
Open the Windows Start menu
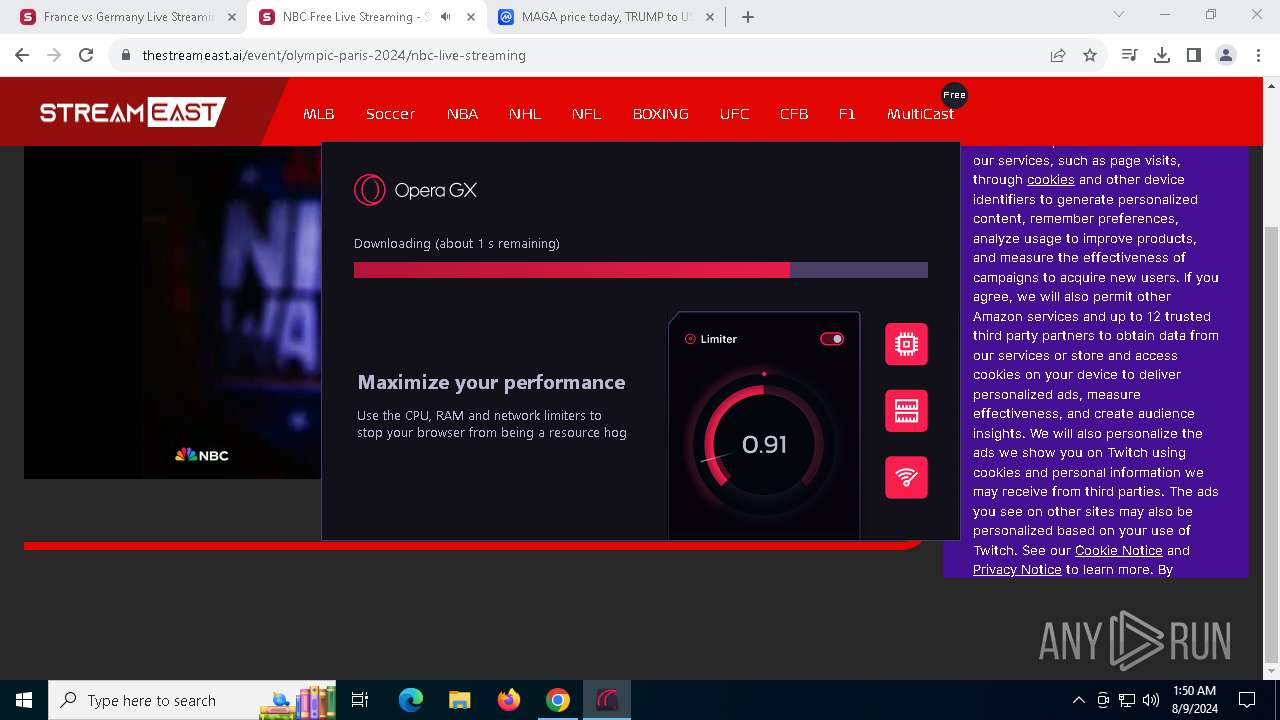tap(24, 700)
